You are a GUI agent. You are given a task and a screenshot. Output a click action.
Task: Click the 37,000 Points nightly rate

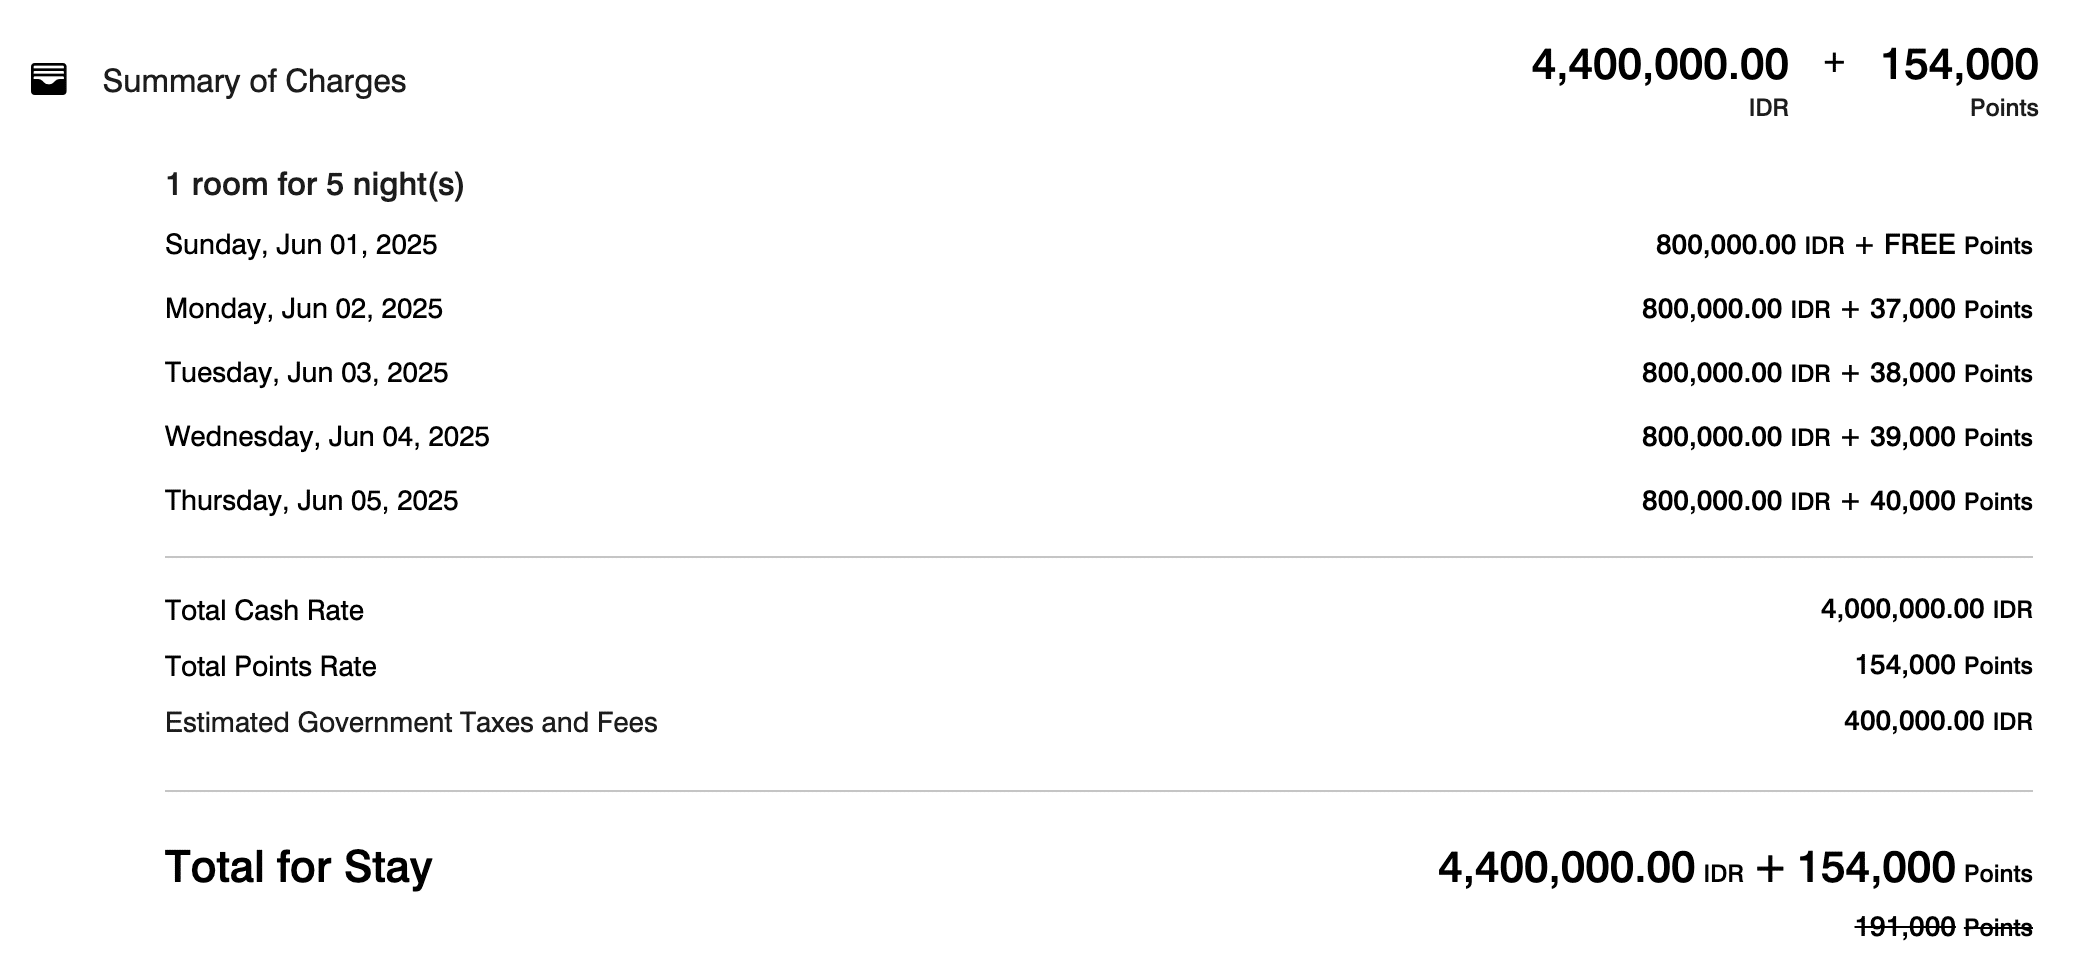tap(1950, 309)
